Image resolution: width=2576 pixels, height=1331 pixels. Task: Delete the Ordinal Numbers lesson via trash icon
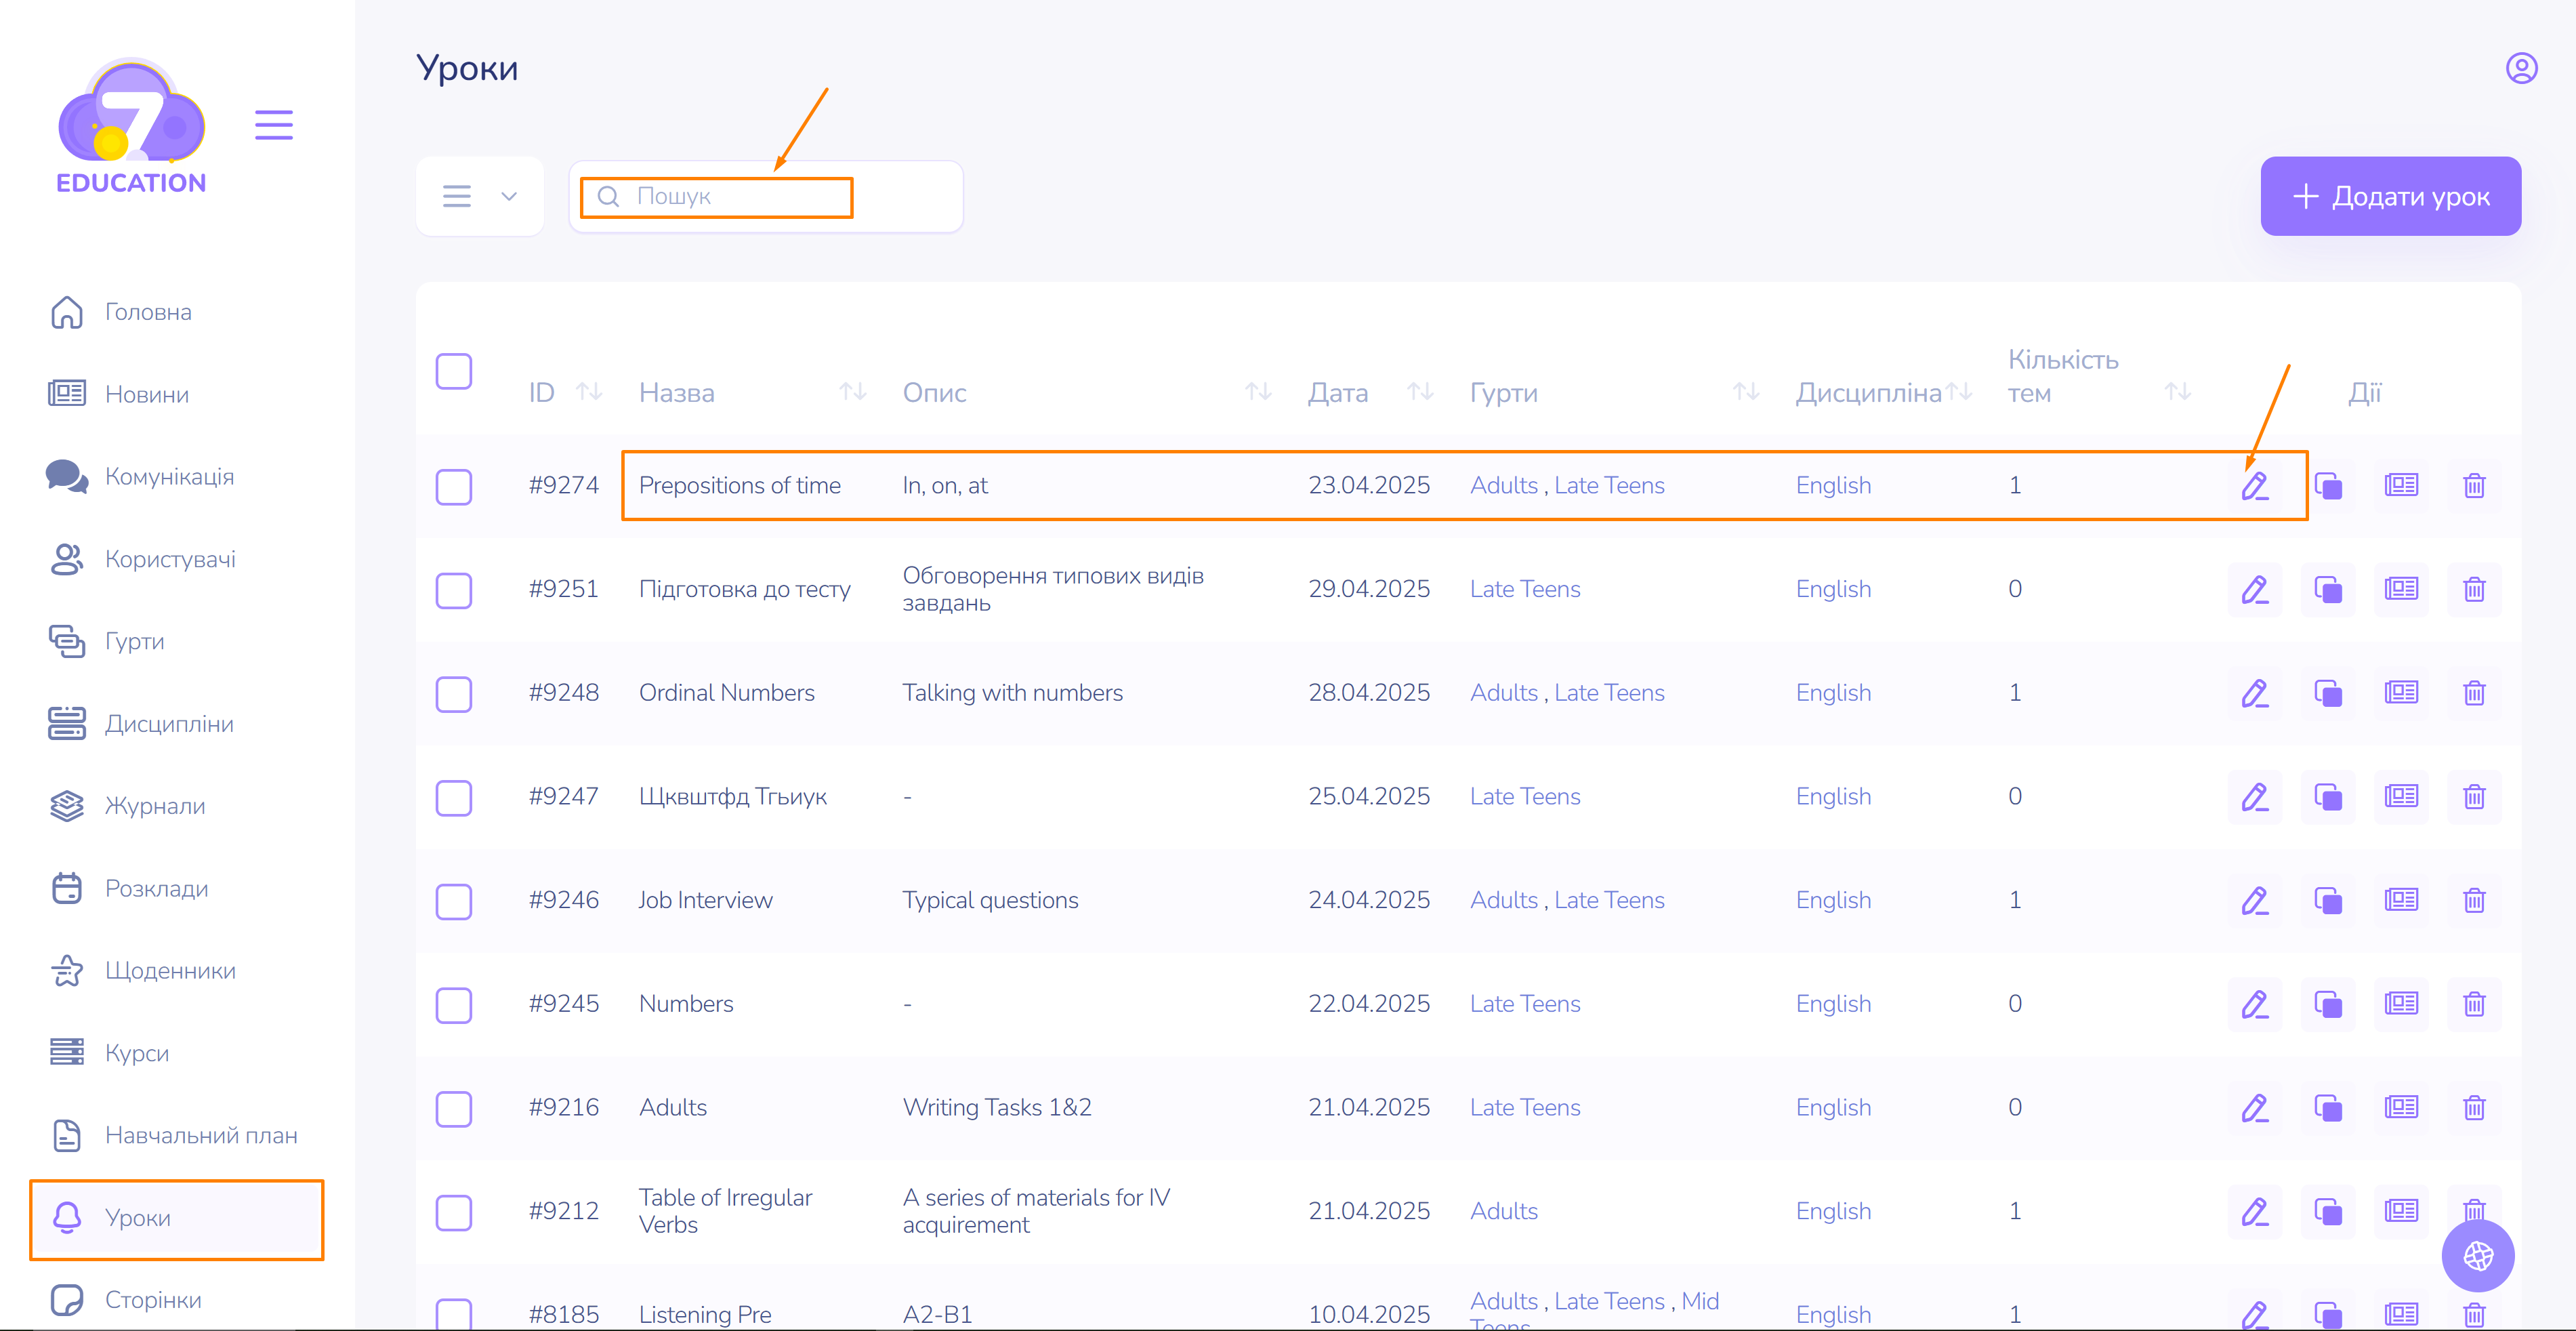[2473, 693]
